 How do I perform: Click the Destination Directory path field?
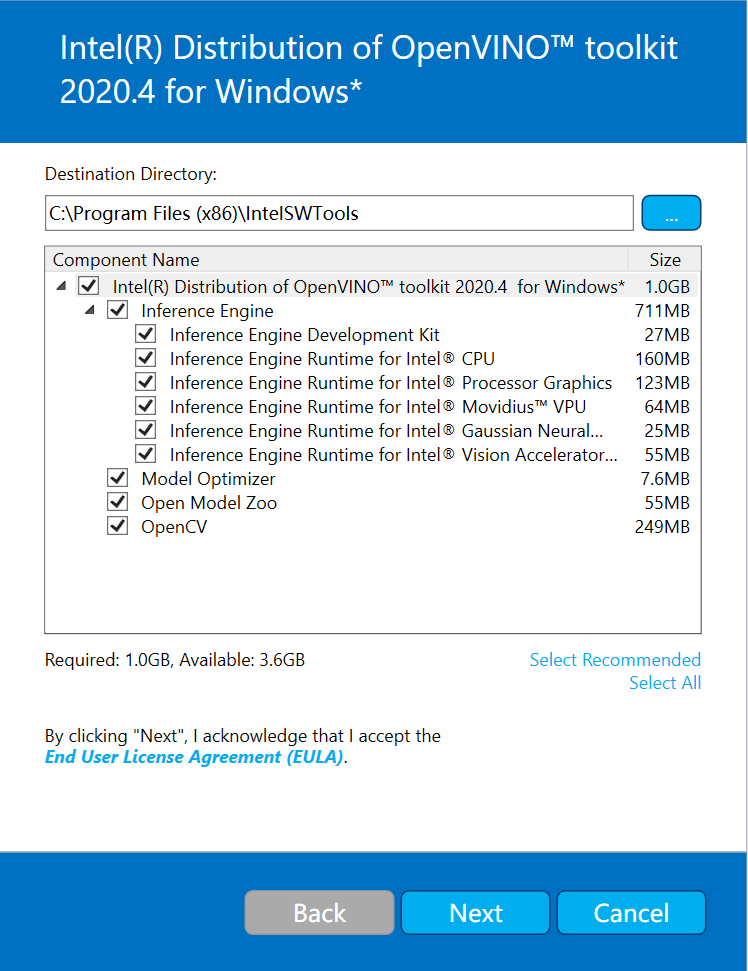coord(338,213)
